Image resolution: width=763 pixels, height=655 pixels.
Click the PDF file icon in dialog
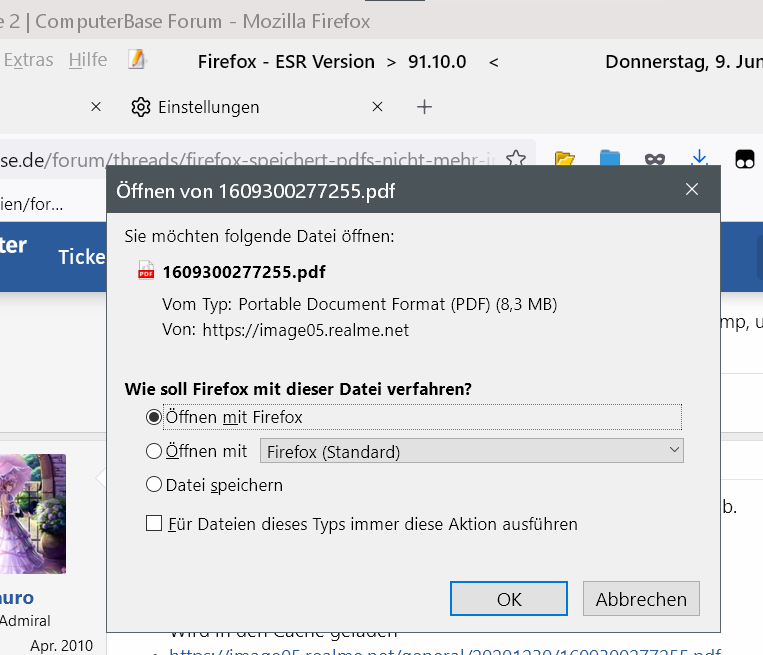click(x=146, y=271)
